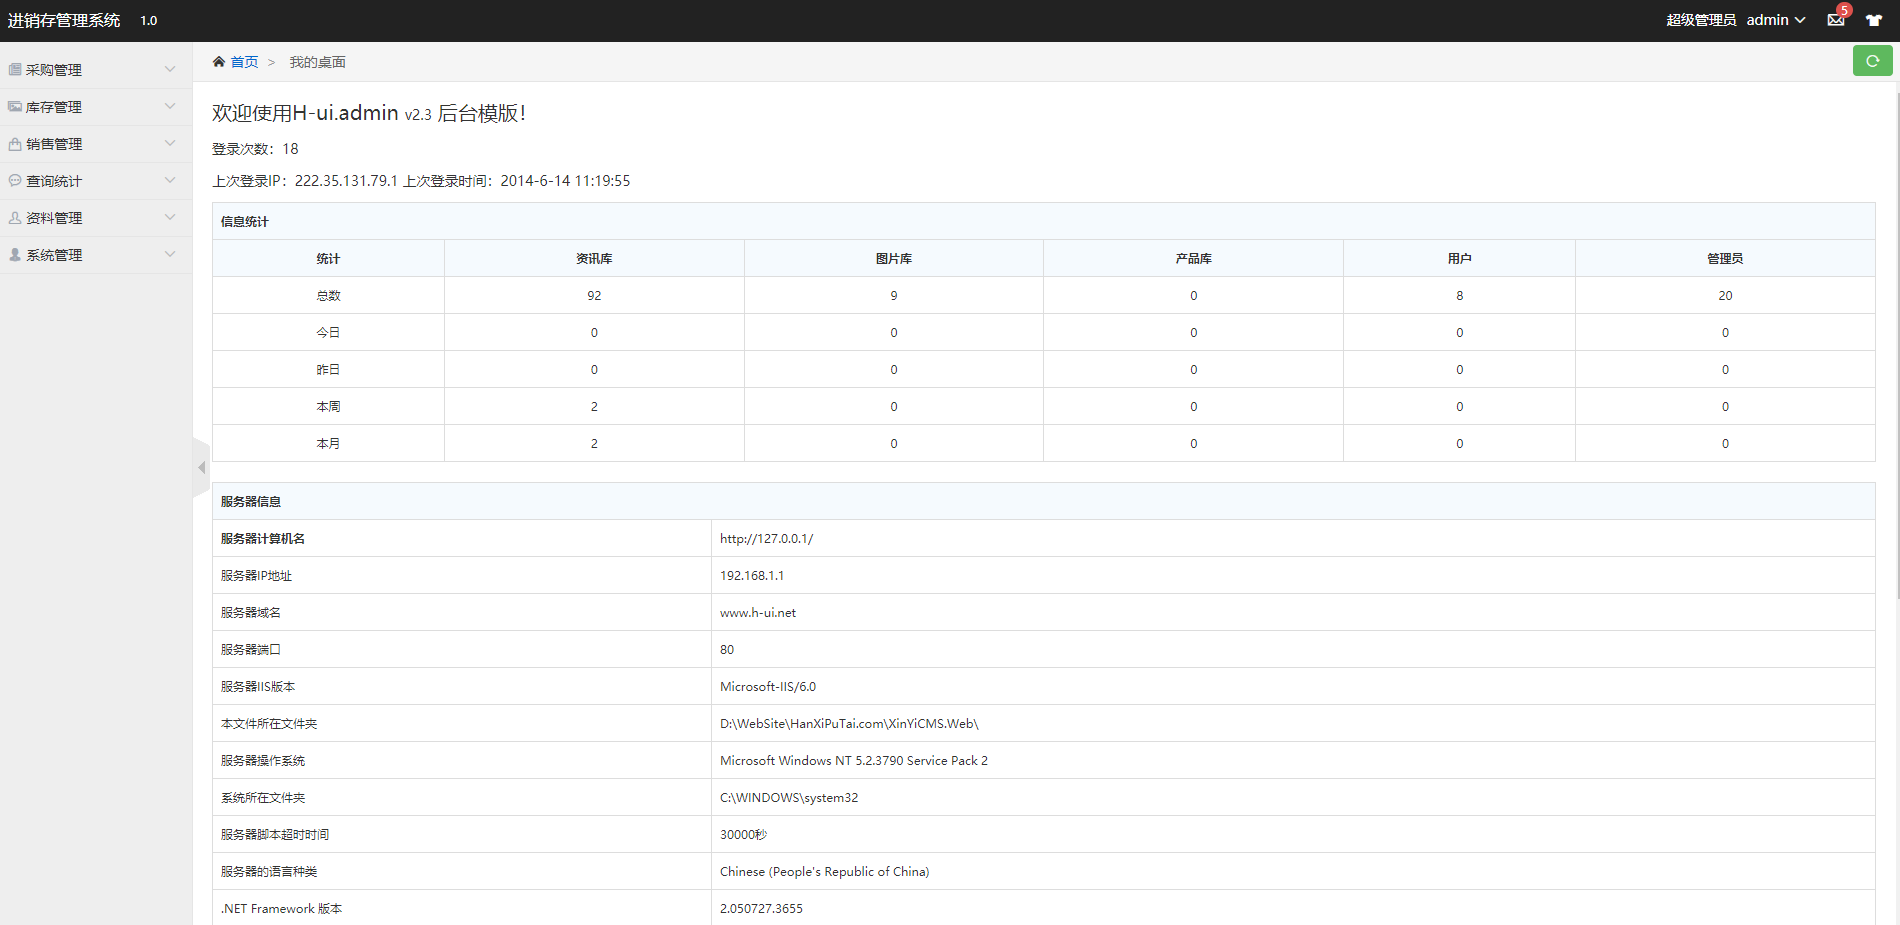Expand the 系统管理 chevron
The image size is (1900, 925).
(x=170, y=254)
